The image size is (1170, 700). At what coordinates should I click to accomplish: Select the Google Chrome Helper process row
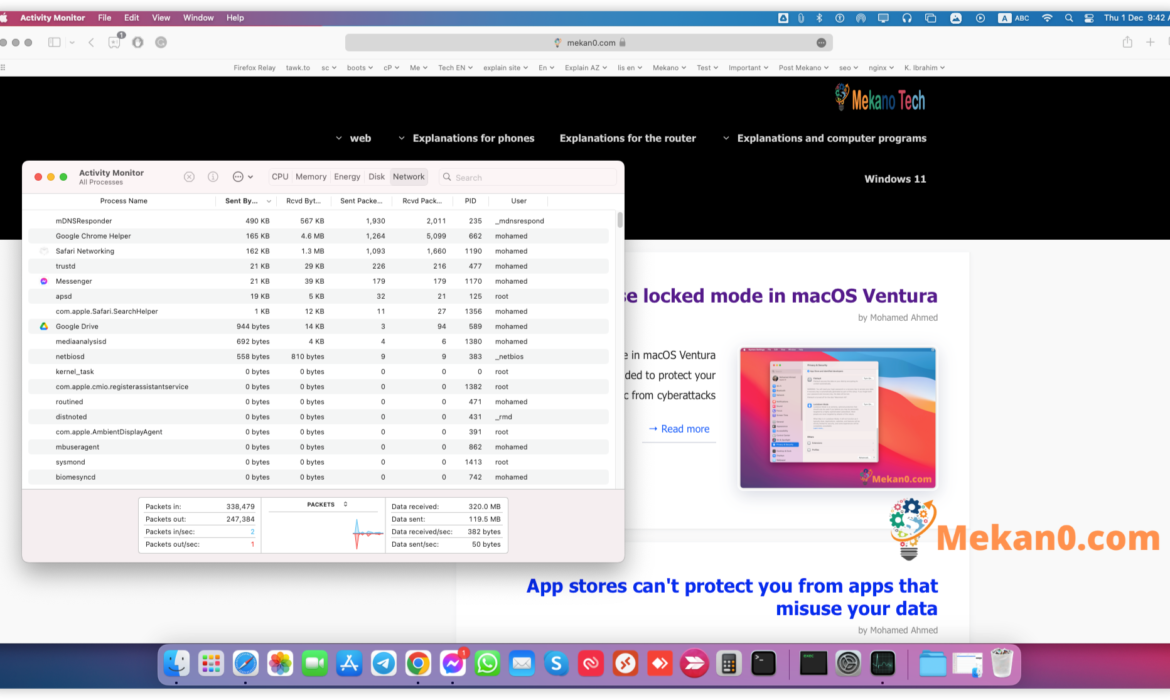tap(319, 236)
